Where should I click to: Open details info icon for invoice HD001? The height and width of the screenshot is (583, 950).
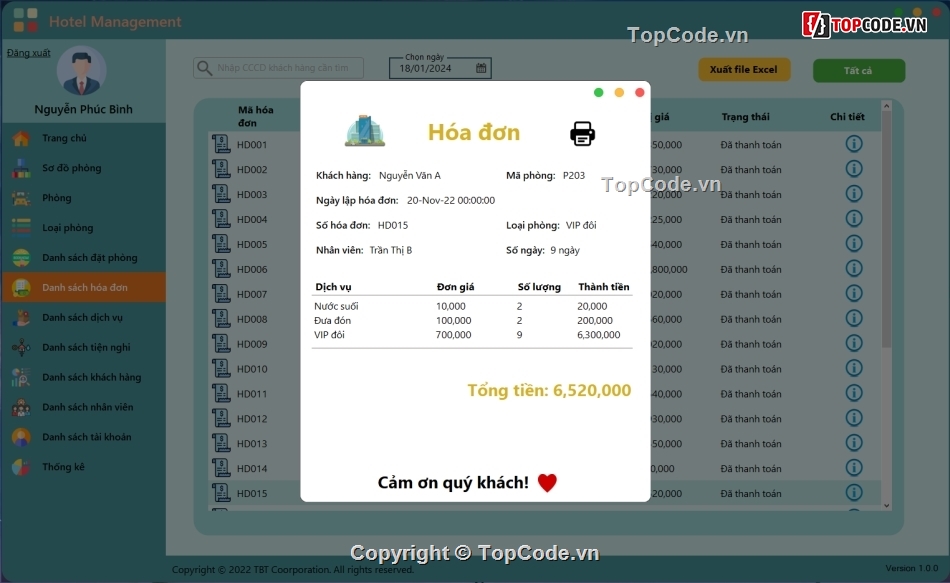(853, 143)
